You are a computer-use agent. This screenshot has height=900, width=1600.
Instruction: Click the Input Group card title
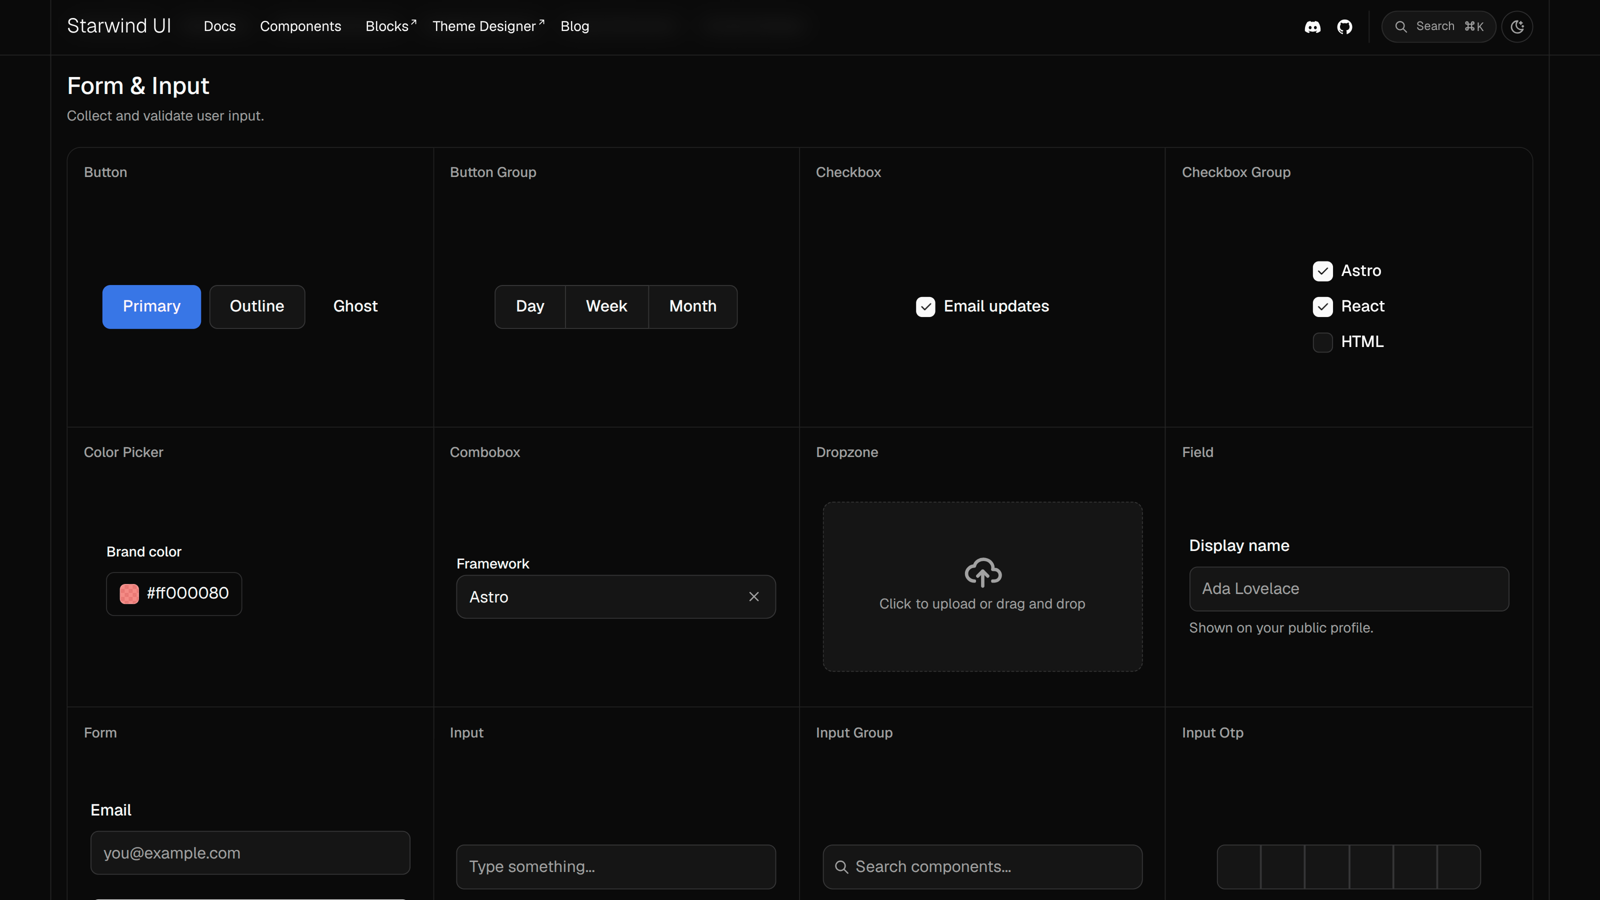pyautogui.click(x=854, y=733)
